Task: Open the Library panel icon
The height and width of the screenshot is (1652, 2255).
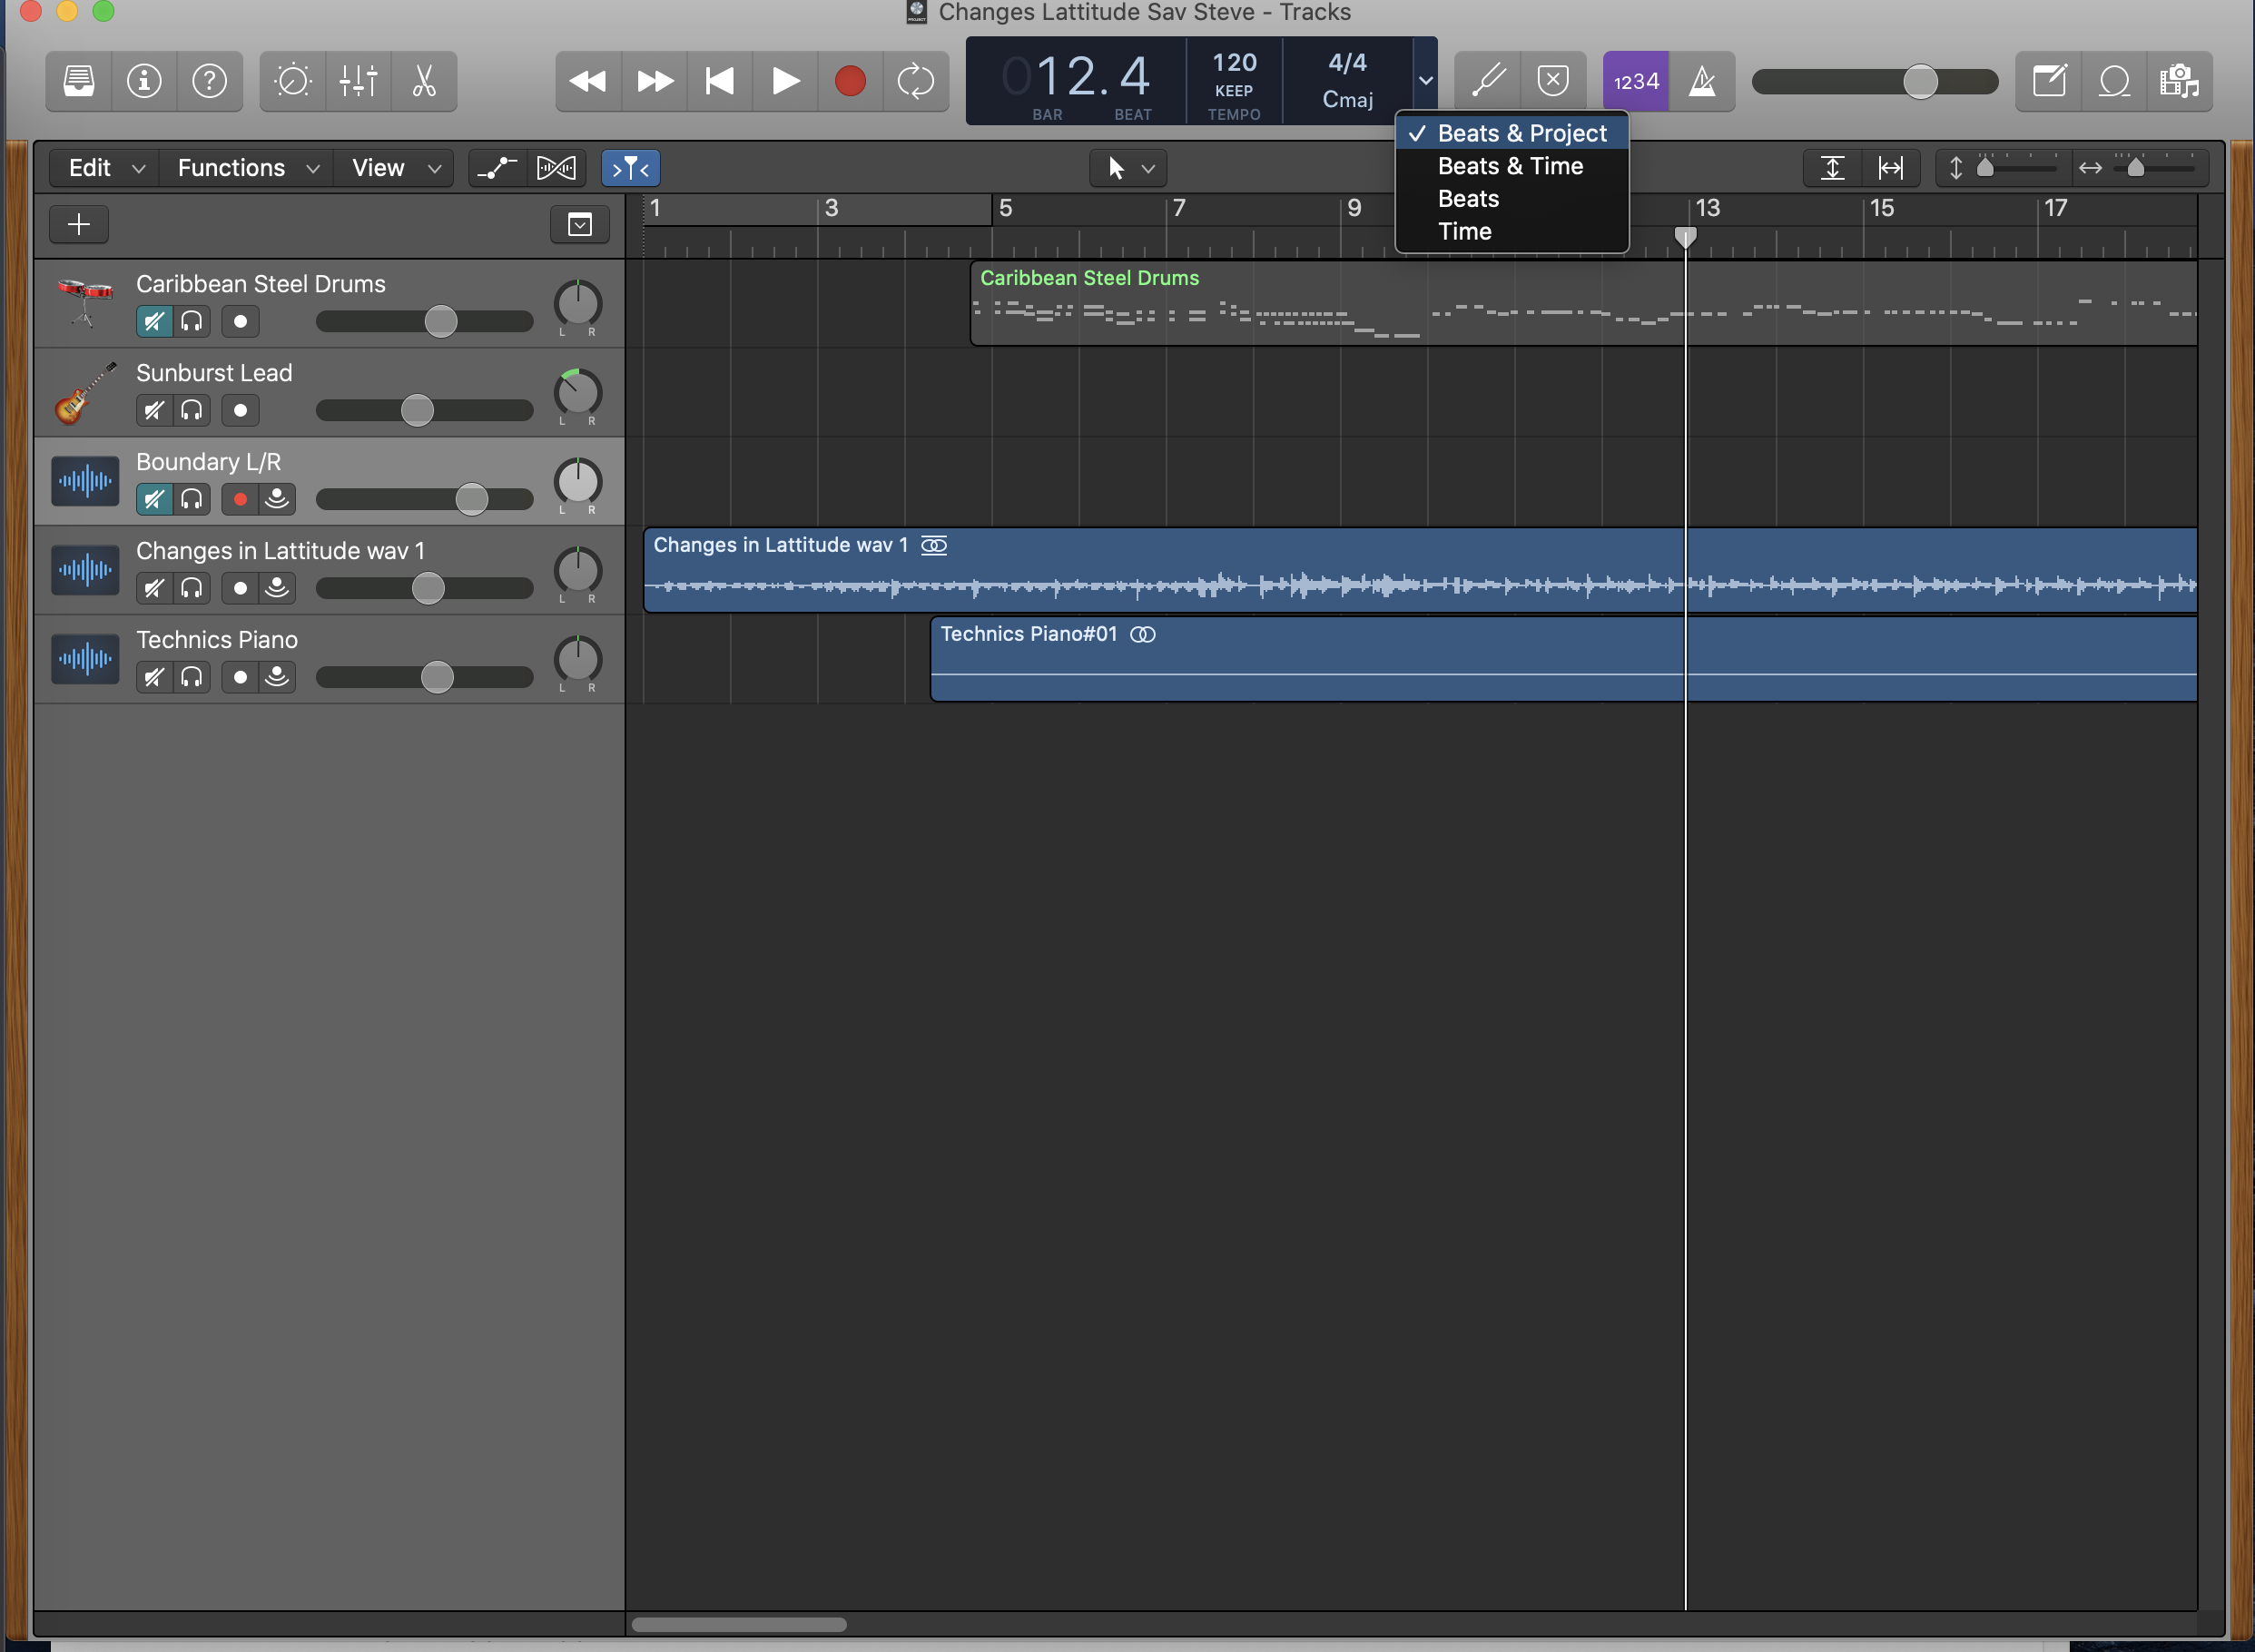Action: (x=79, y=81)
